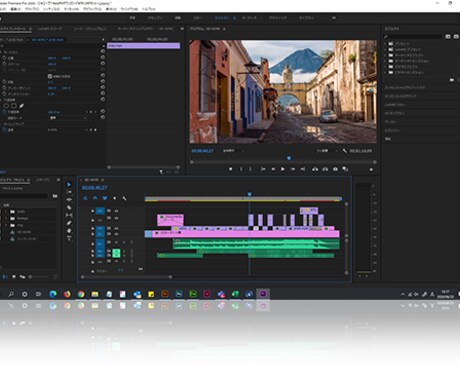Viewport: 460px width, 380px height.
Task: Add marker button in Program monitor transport
Action: pyautogui.click(x=230, y=169)
